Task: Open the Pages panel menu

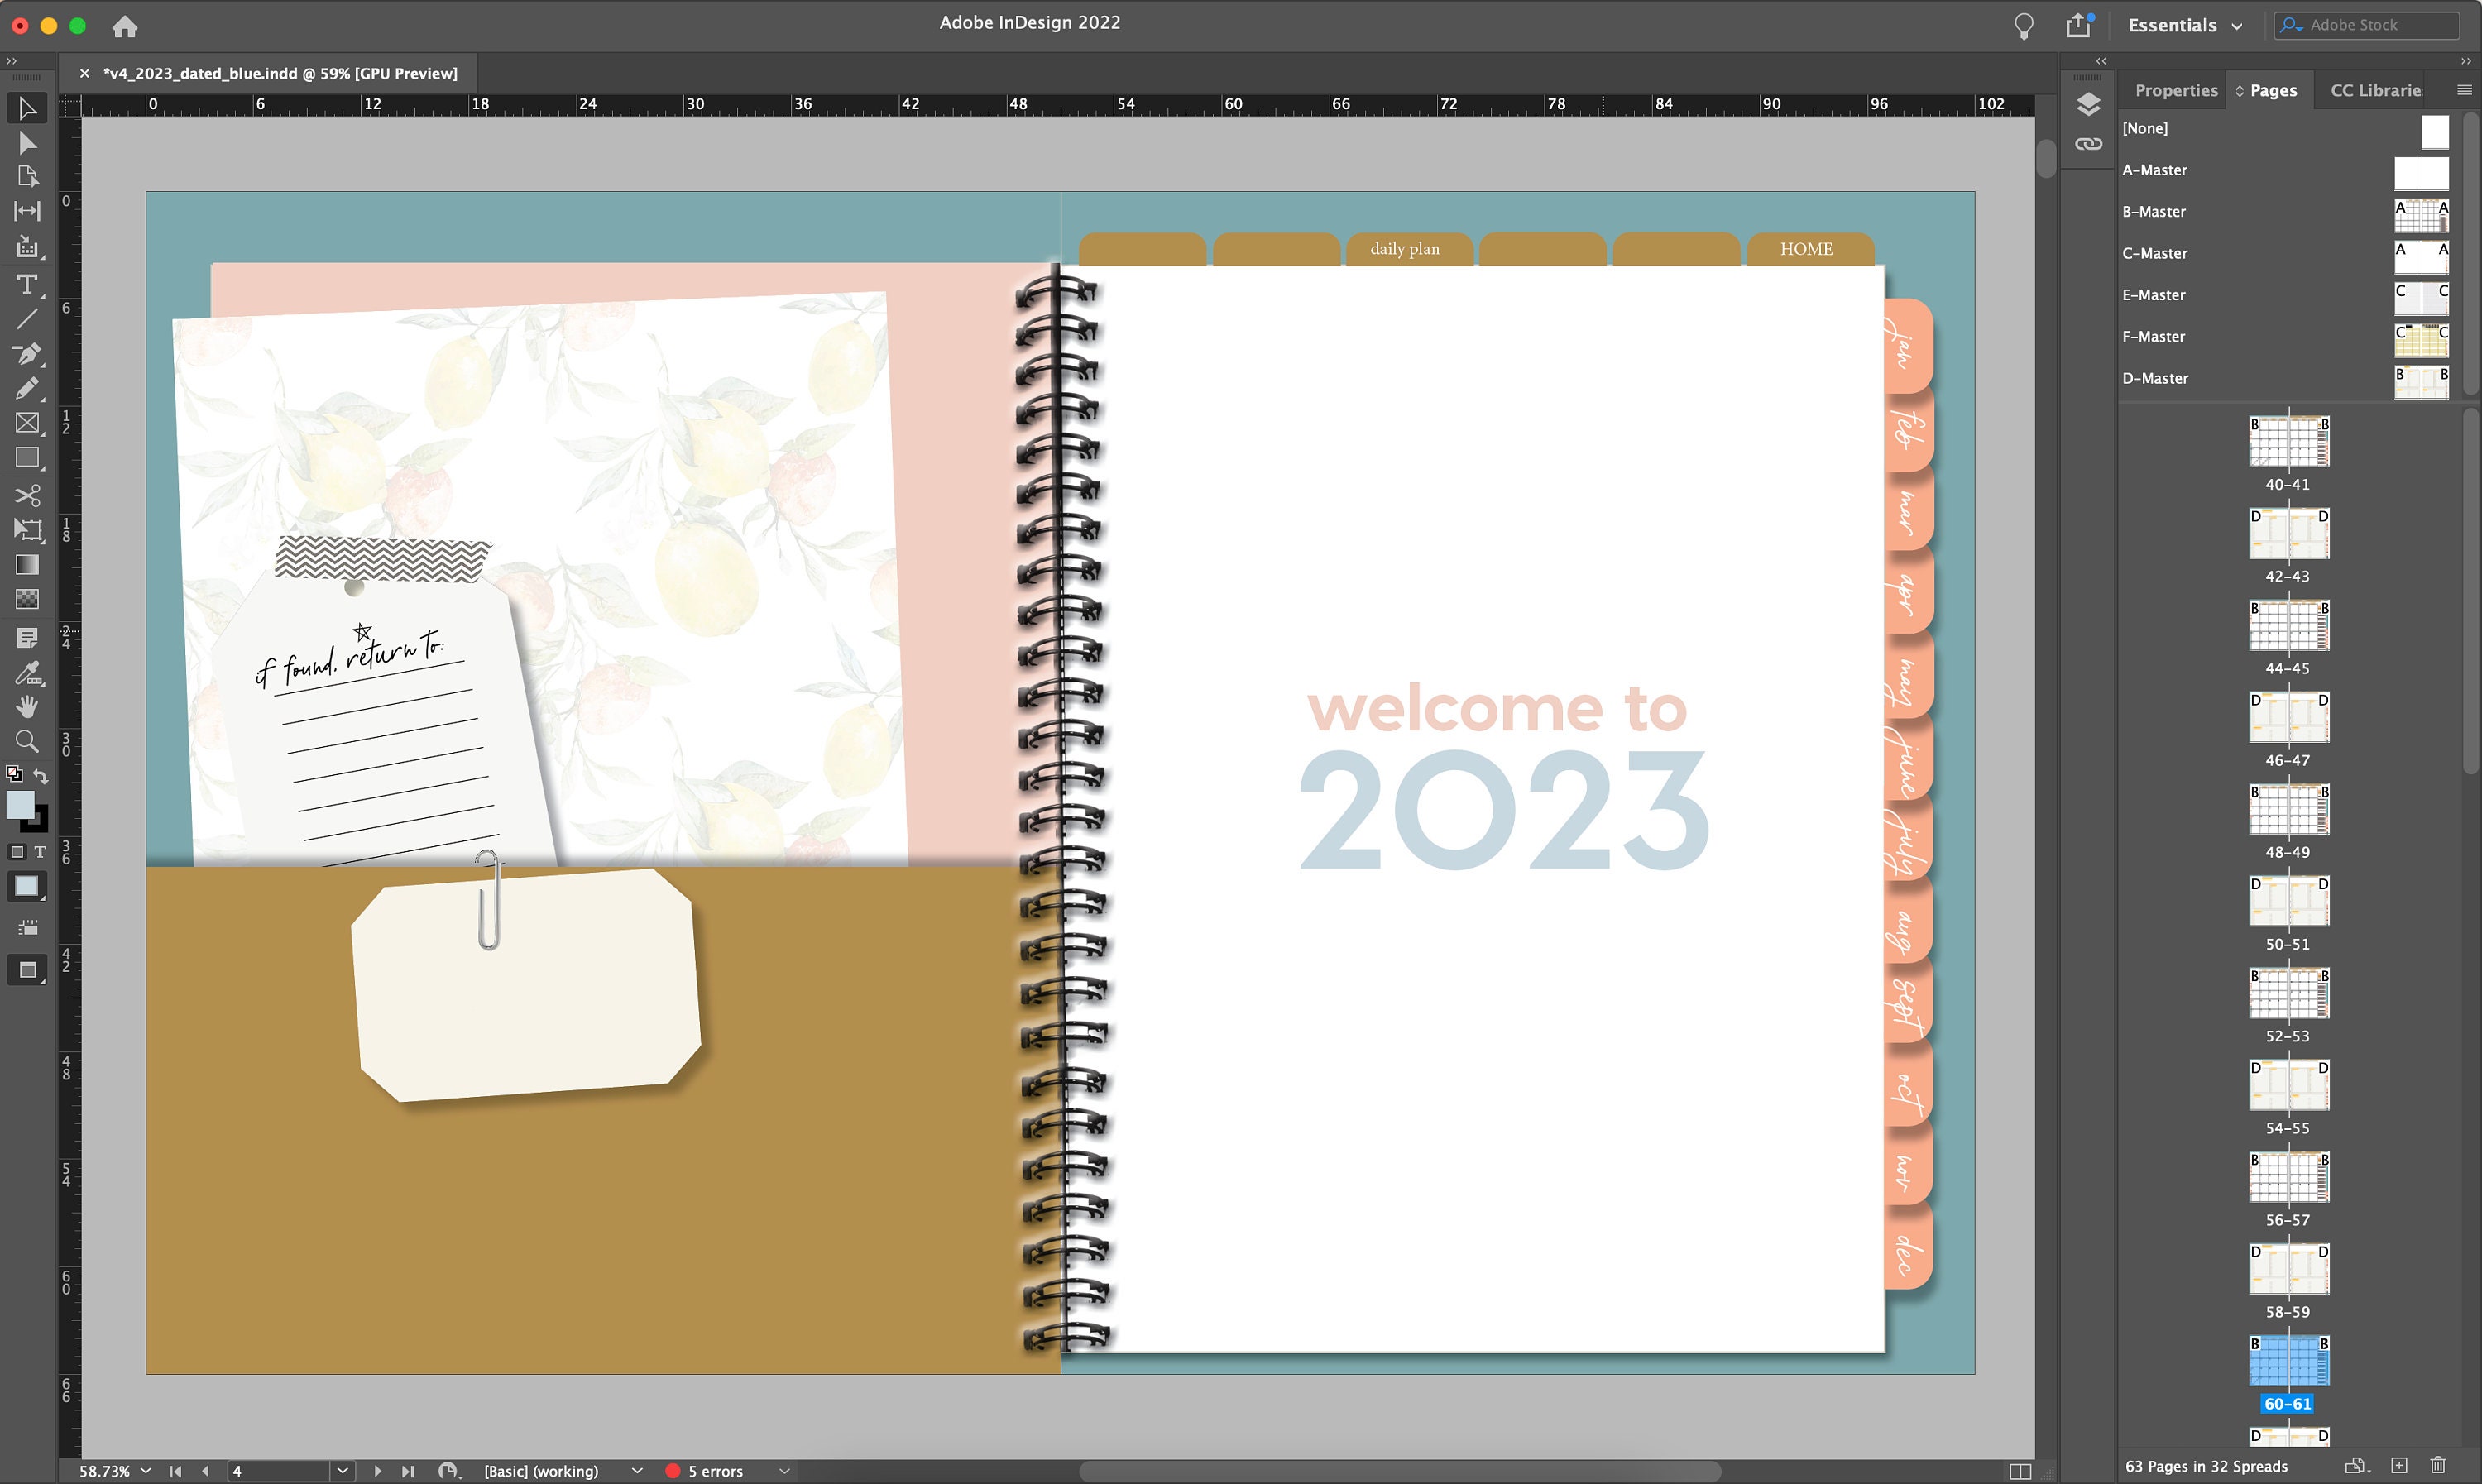Action: (2463, 90)
